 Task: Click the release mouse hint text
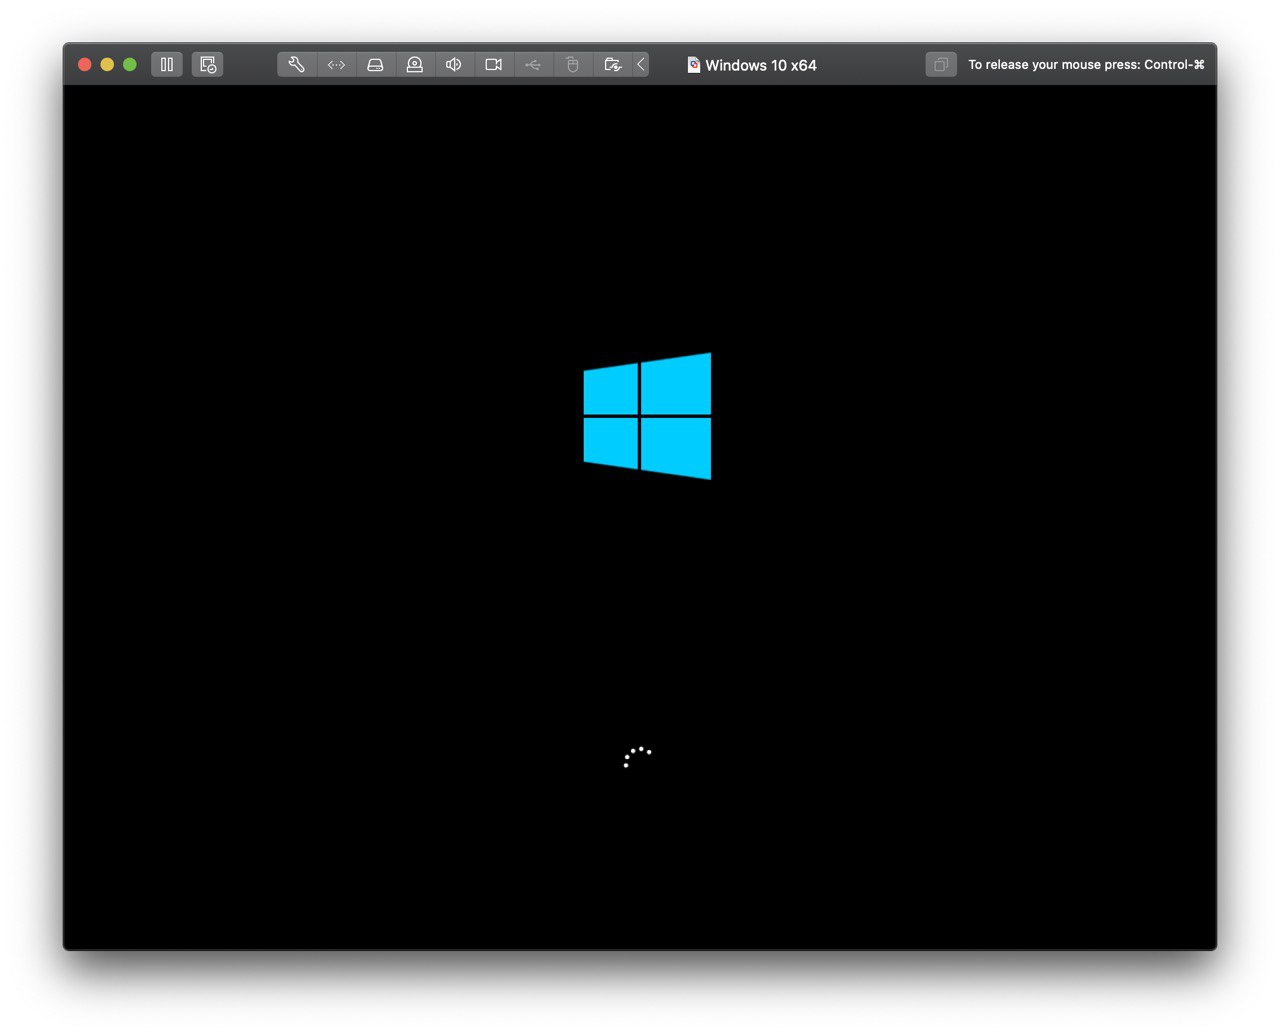[1086, 65]
